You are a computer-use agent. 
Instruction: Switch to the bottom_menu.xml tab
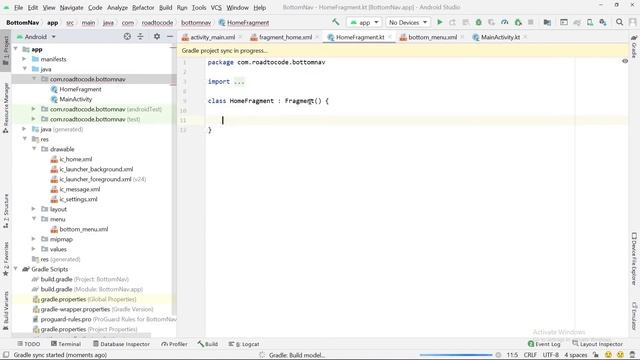[432, 37]
